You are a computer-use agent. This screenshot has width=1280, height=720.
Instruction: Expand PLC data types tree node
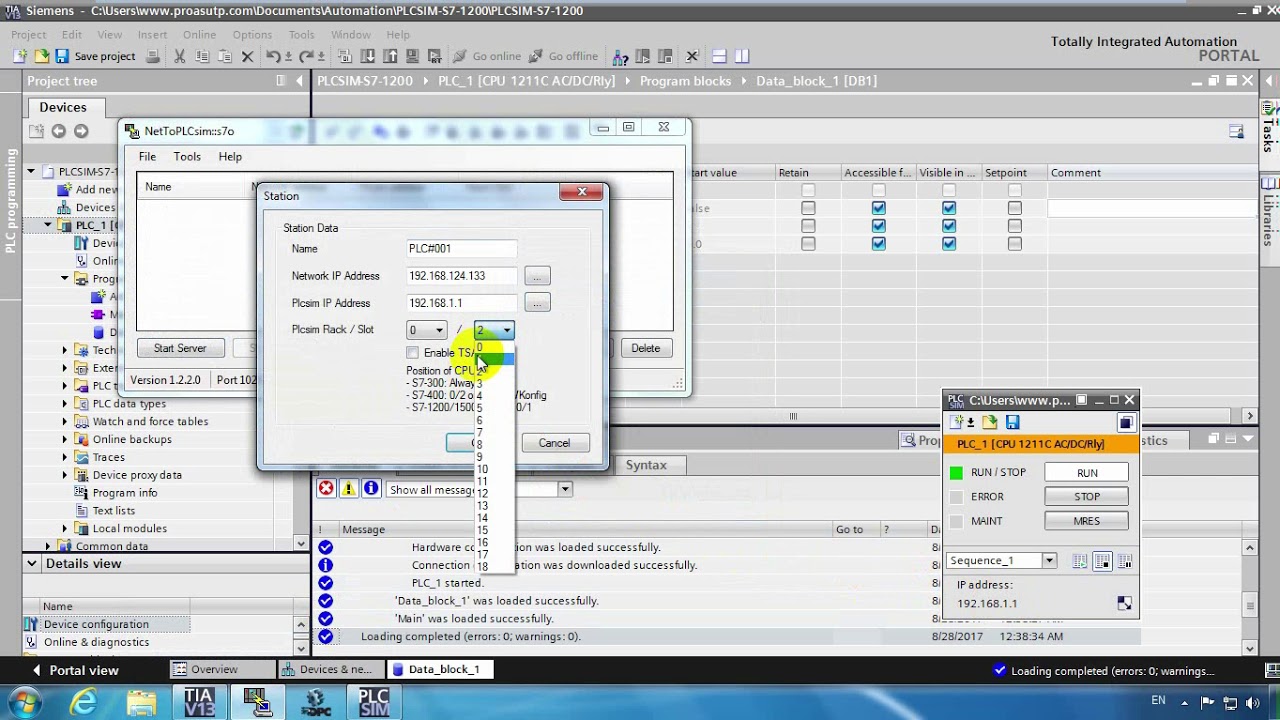65,404
